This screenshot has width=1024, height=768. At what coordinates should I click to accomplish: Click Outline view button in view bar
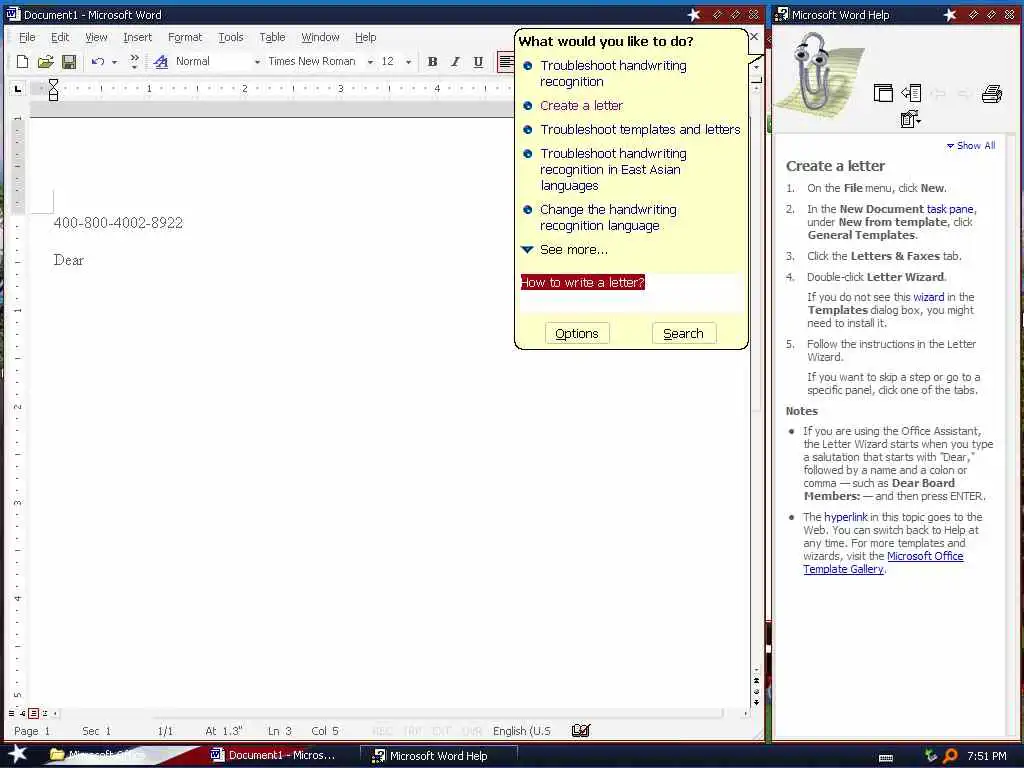click(x=45, y=713)
